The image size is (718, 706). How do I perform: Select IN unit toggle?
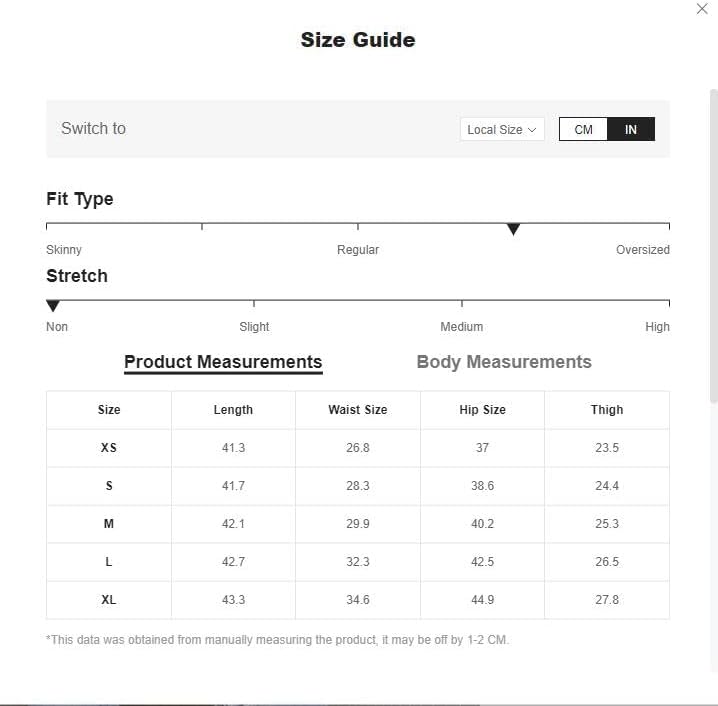coord(631,130)
